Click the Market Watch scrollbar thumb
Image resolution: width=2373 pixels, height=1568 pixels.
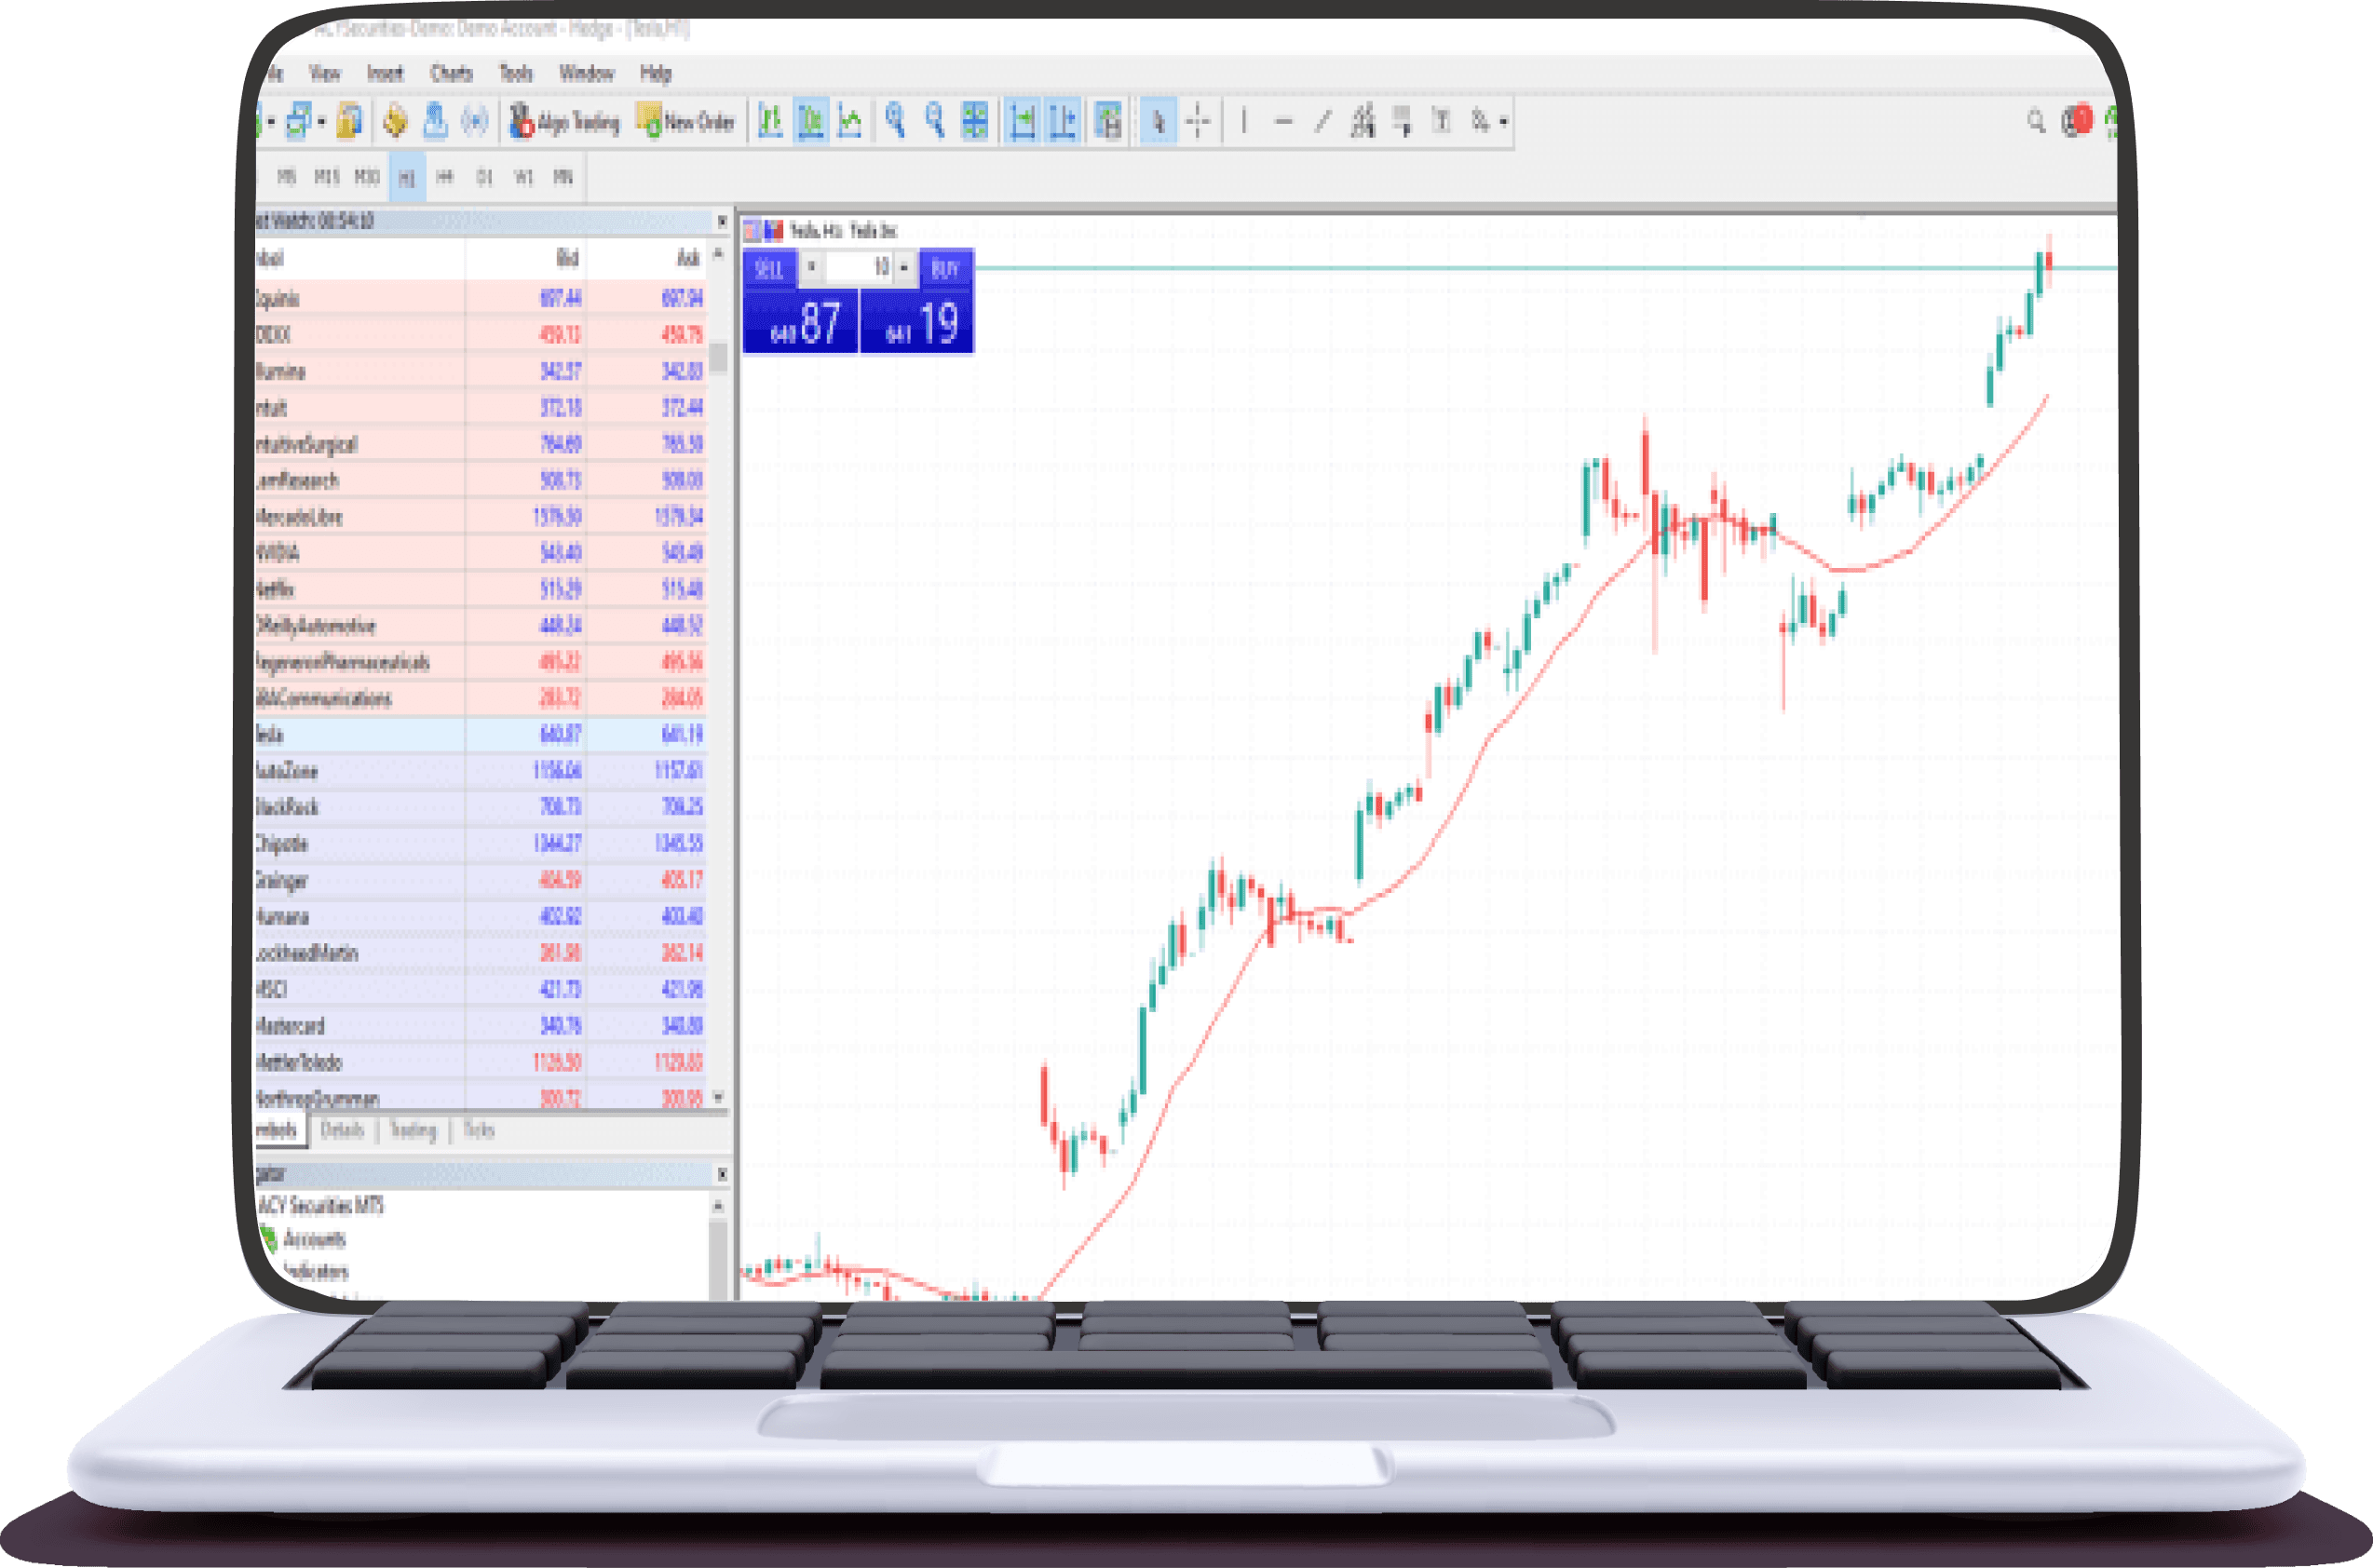tap(718, 356)
